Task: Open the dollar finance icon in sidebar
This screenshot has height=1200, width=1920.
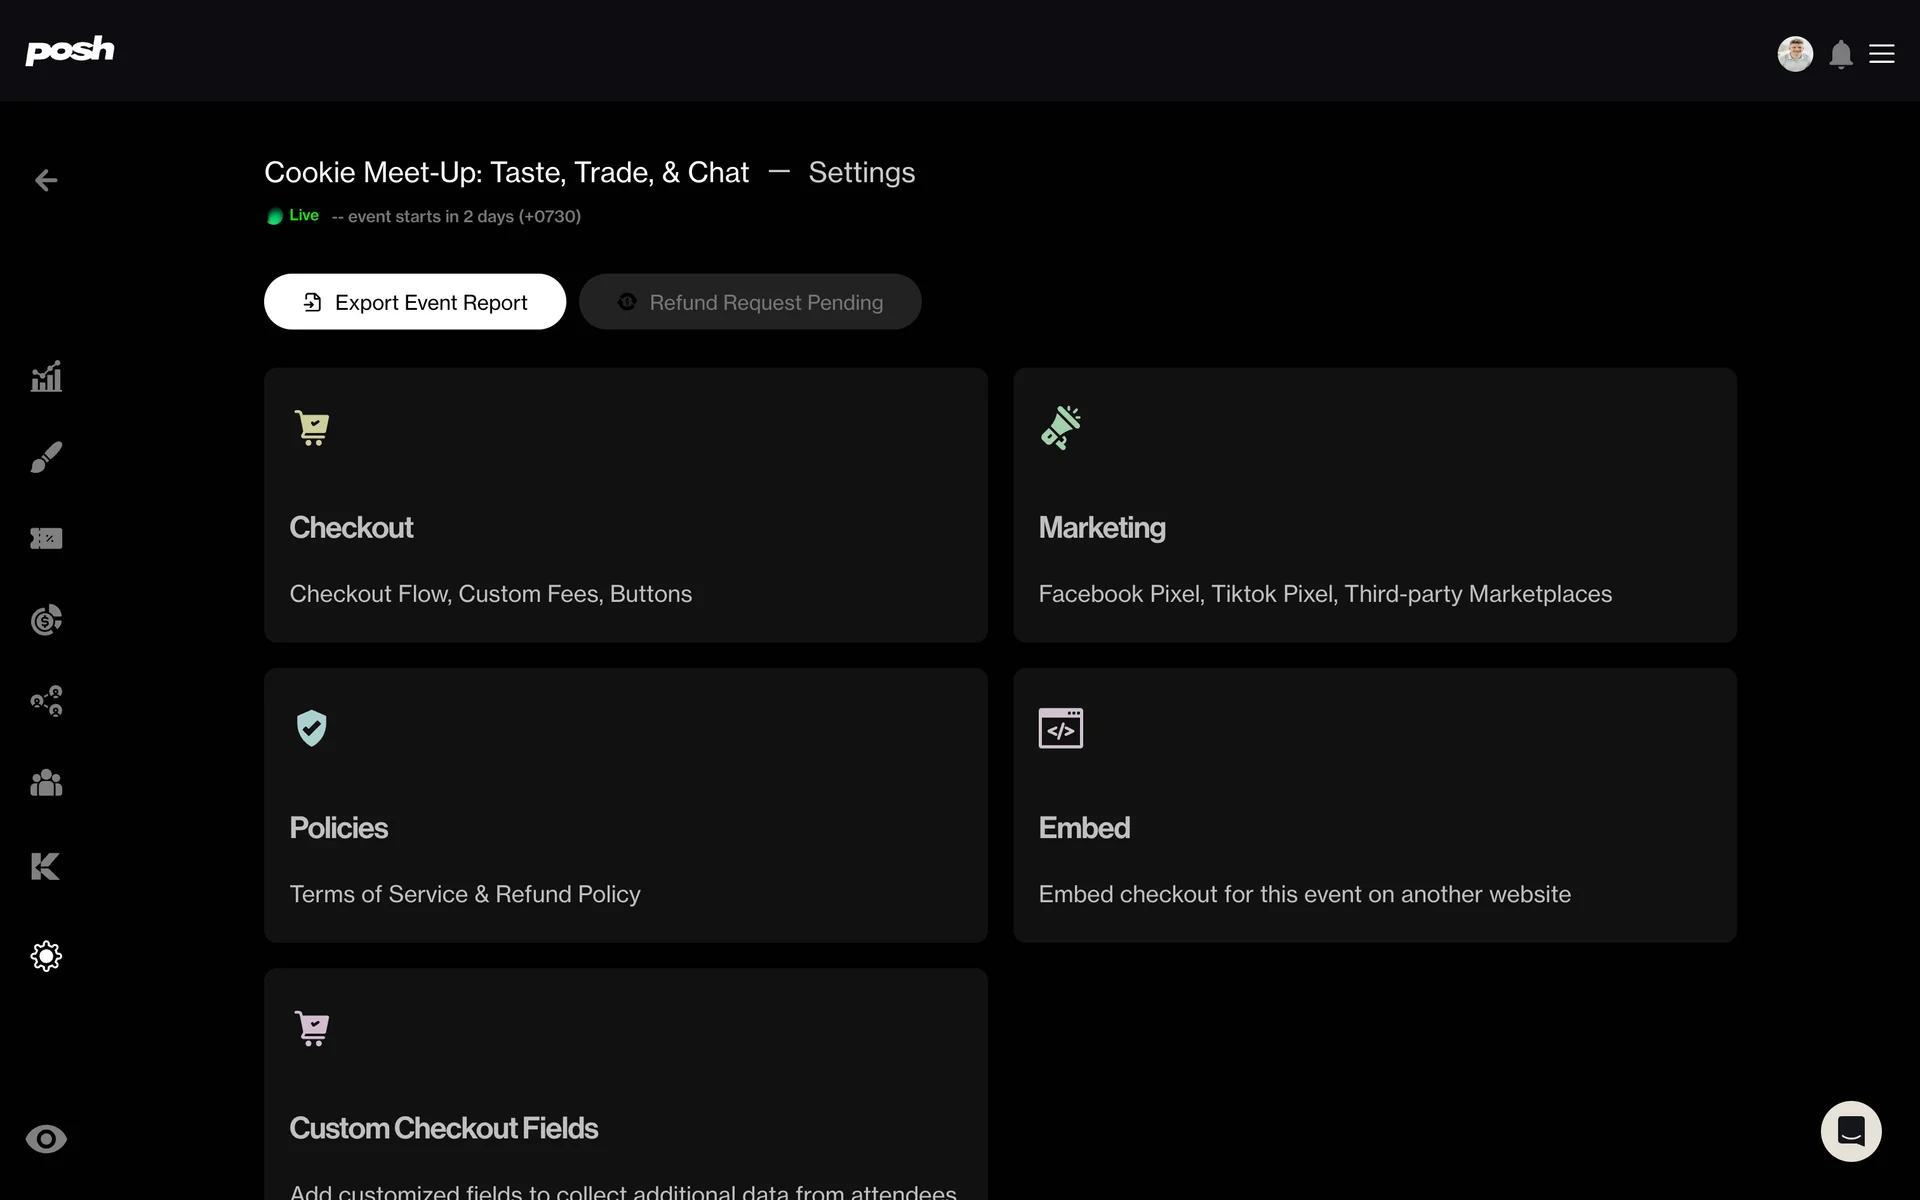Action: point(46,620)
